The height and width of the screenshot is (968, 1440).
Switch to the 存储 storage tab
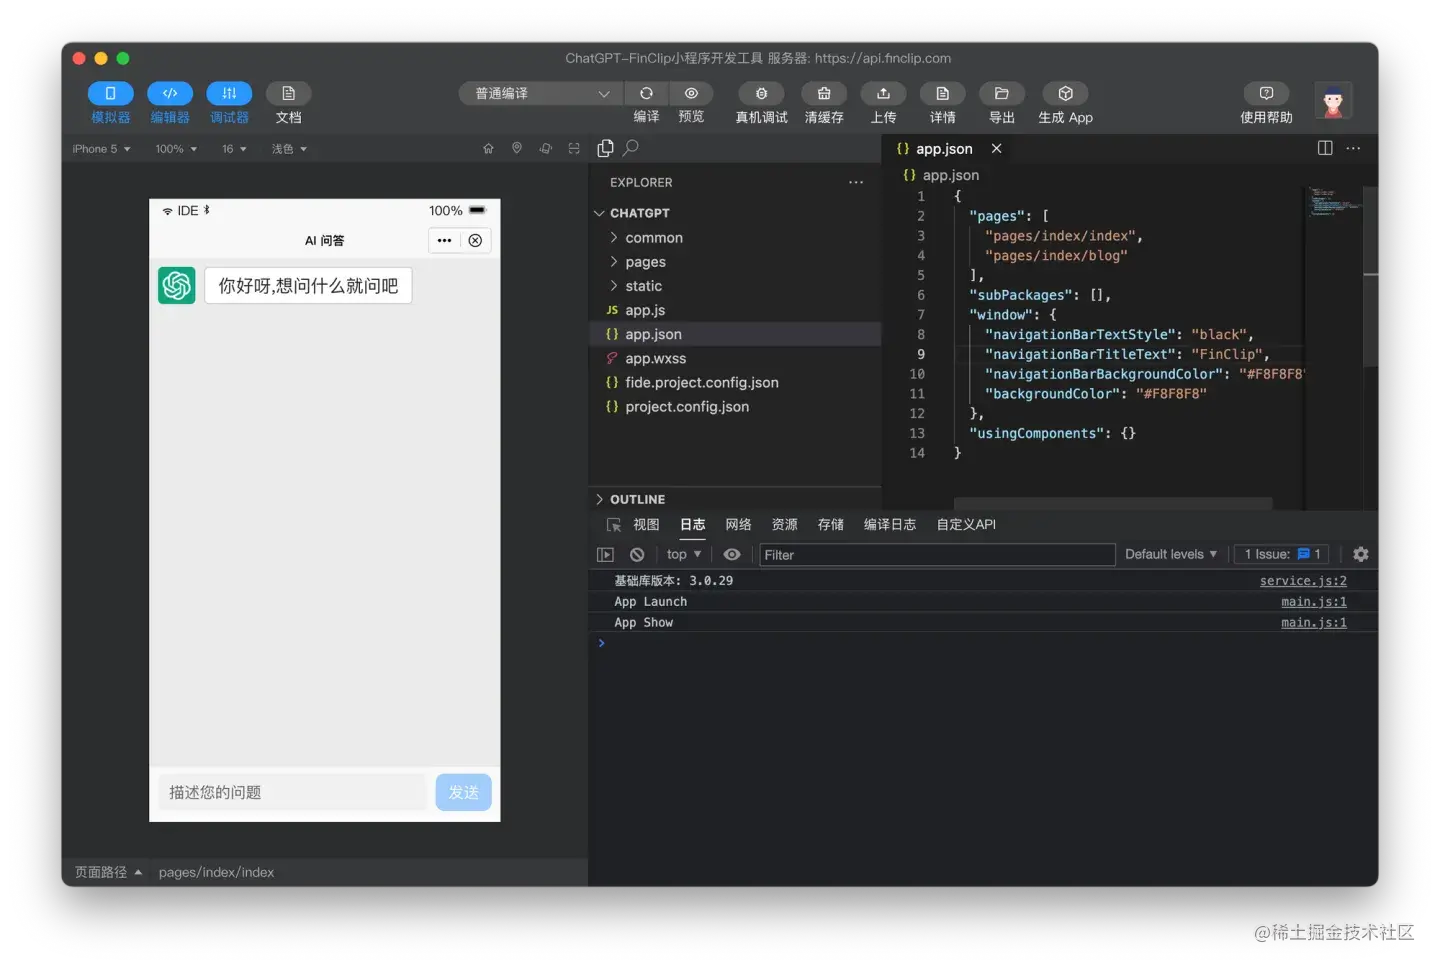830,525
